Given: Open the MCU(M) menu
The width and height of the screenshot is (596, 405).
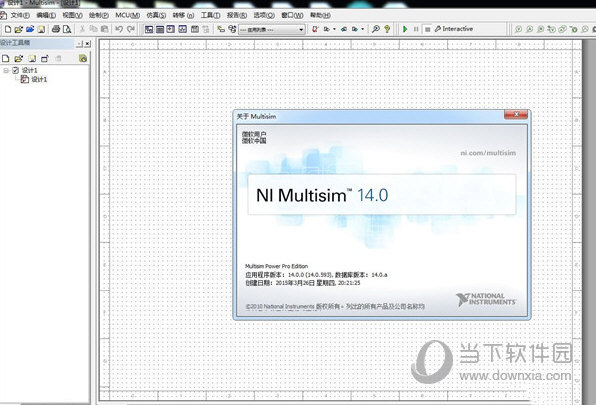Looking at the screenshot, I should [x=127, y=15].
